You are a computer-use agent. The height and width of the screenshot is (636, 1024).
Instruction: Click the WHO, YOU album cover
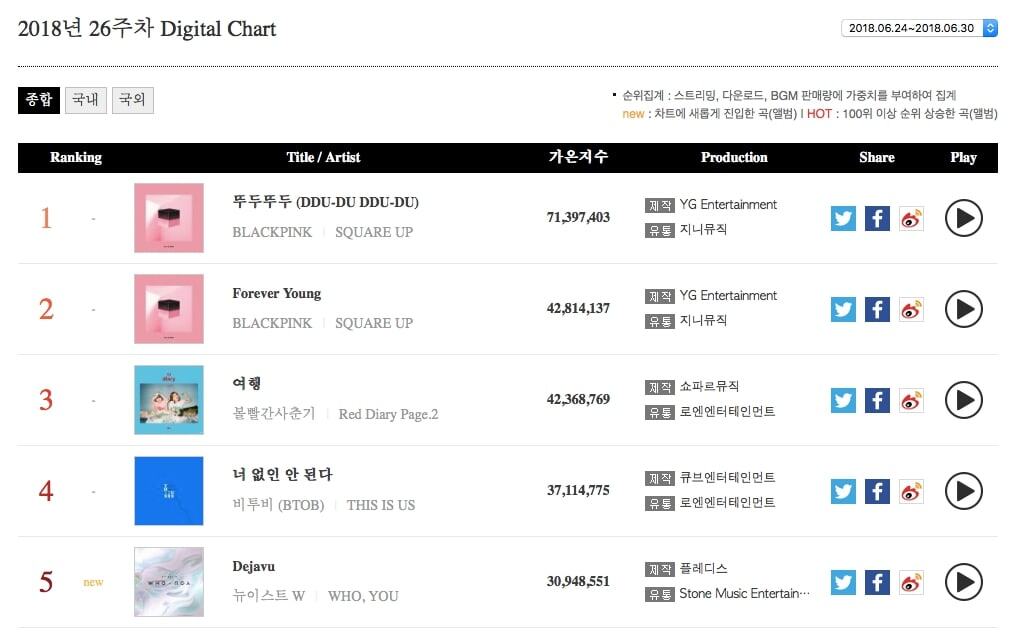point(169,582)
